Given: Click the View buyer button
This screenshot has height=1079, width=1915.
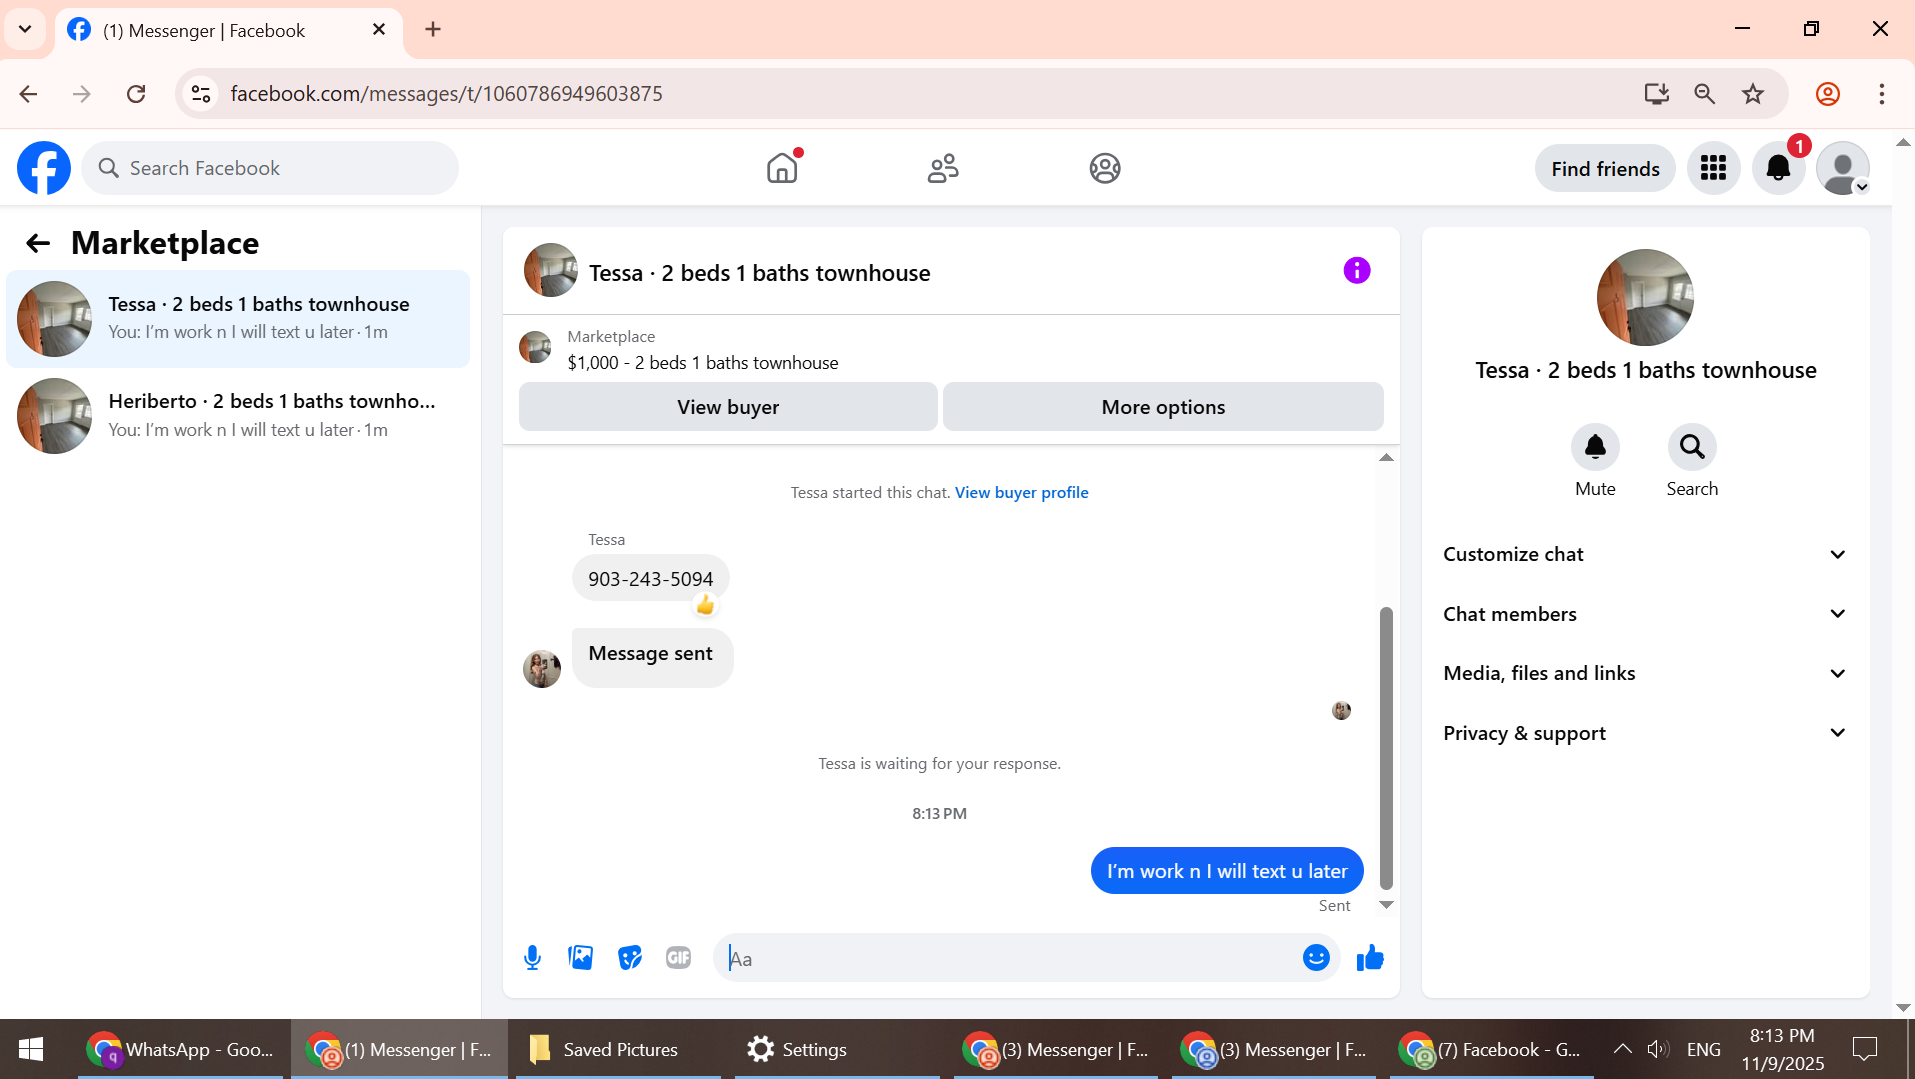Looking at the screenshot, I should coord(728,407).
